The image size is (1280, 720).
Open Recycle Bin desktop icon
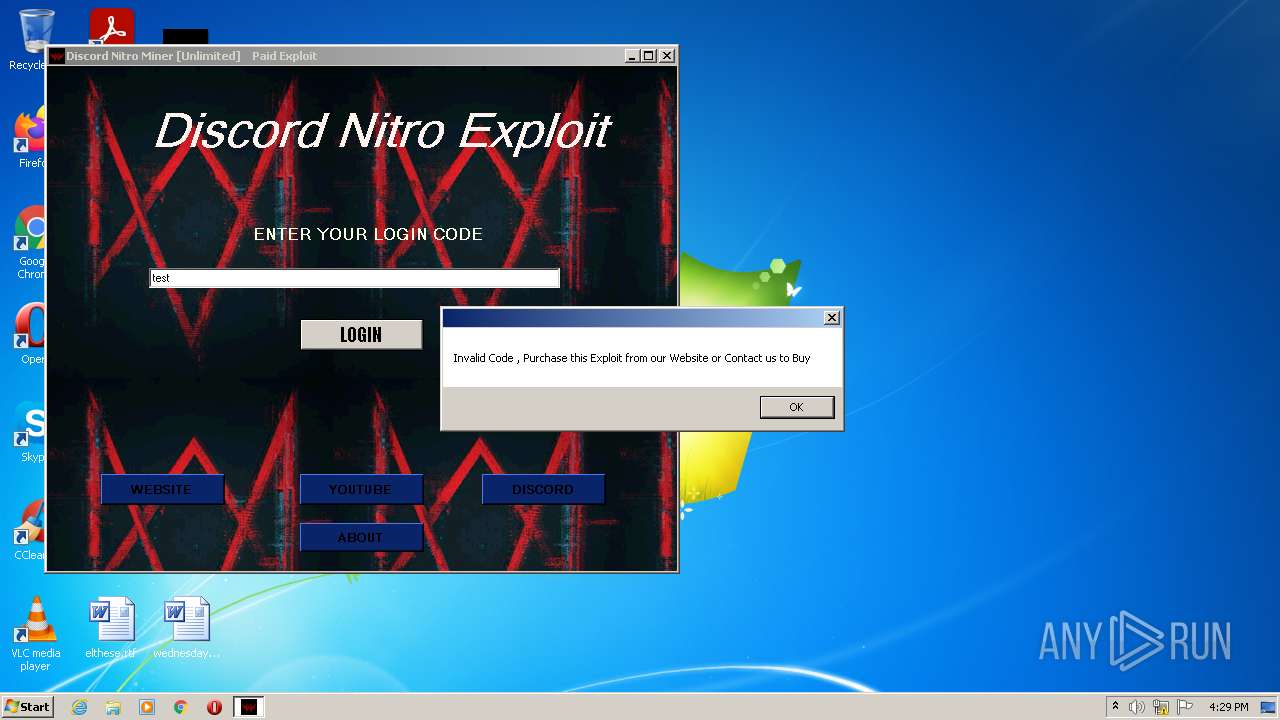click(x=30, y=40)
